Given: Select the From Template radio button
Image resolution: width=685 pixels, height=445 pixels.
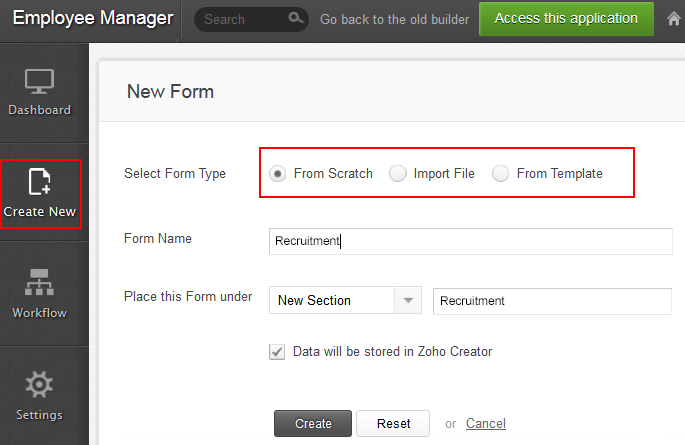Looking at the screenshot, I should click(x=501, y=174).
